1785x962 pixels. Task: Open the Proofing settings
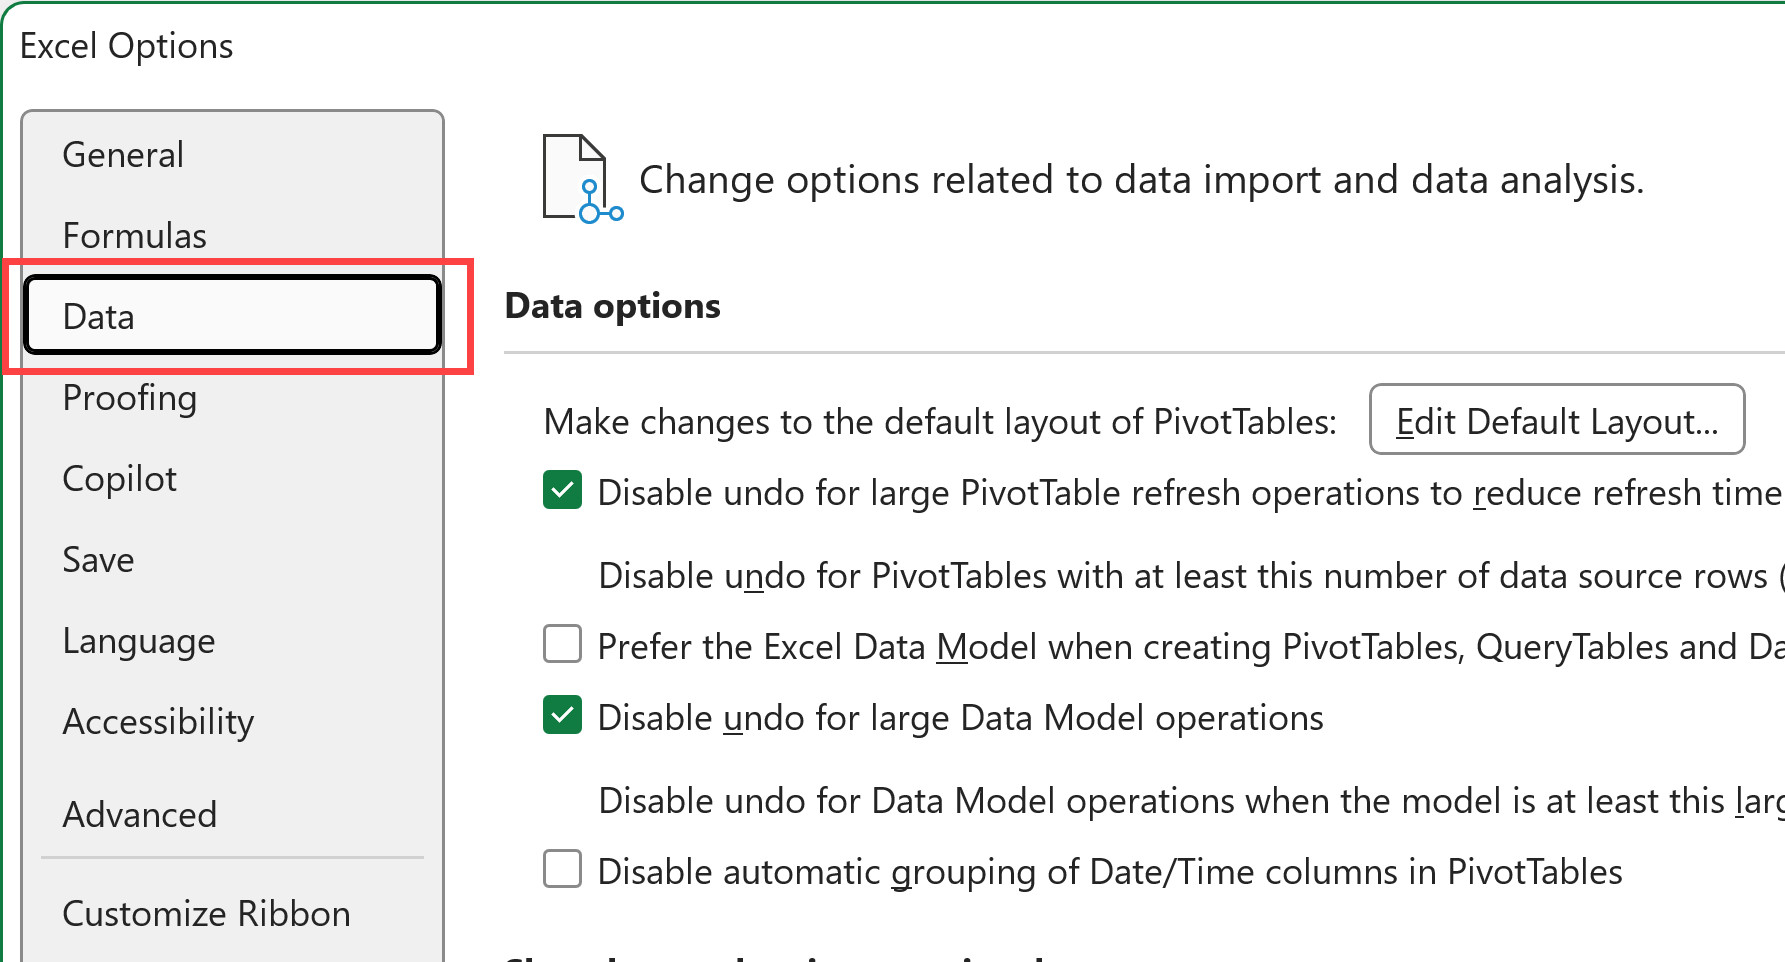pos(129,398)
